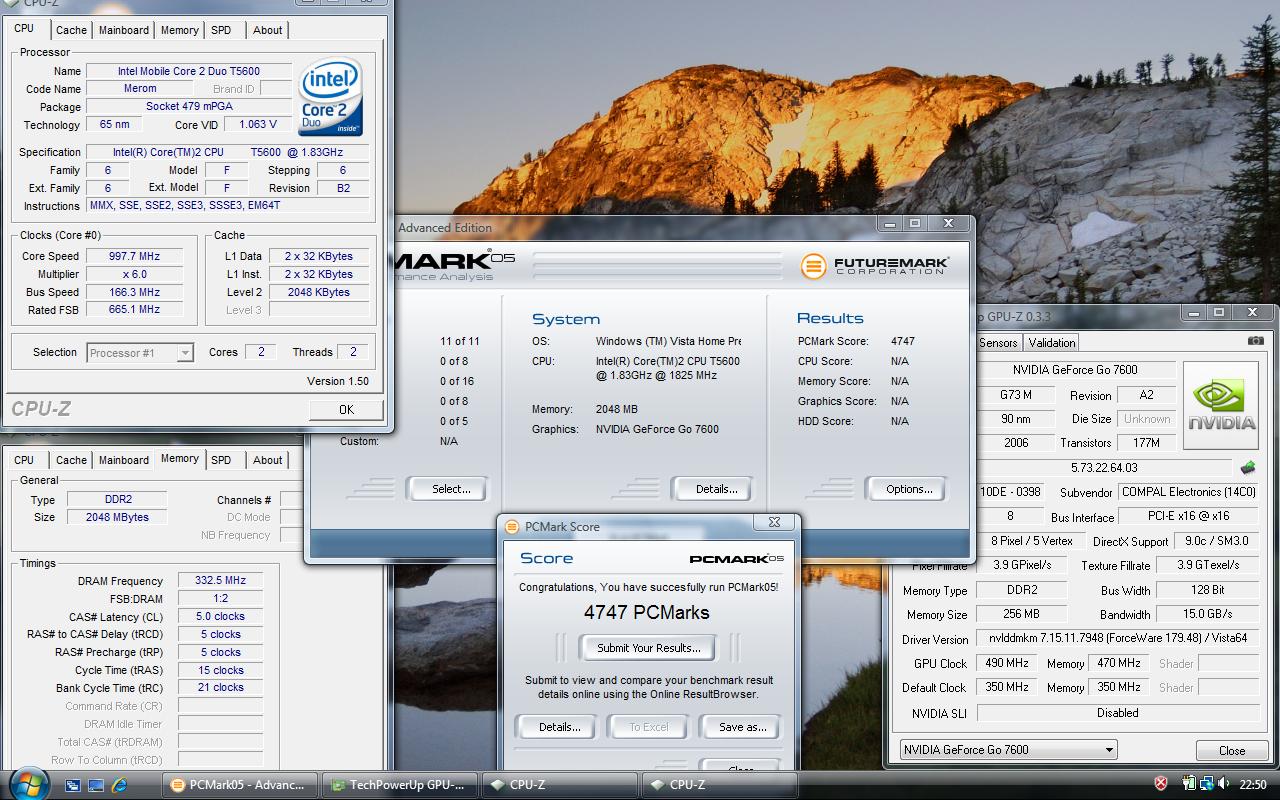The width and height of the screenshot is (1280, 800).
Task: Open the network tray icon
Action: pos(1207,784)
